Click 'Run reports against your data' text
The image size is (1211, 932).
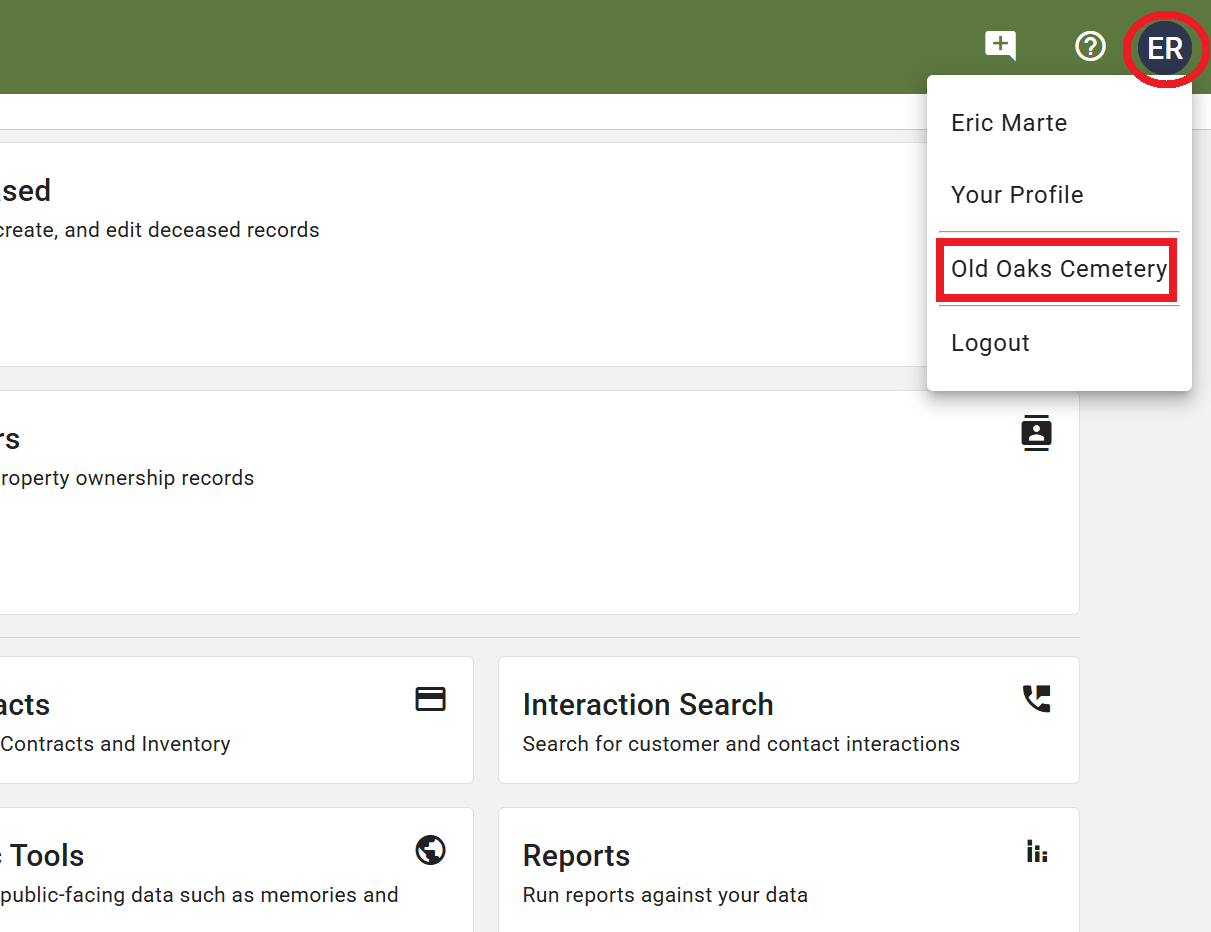(664, 895)
